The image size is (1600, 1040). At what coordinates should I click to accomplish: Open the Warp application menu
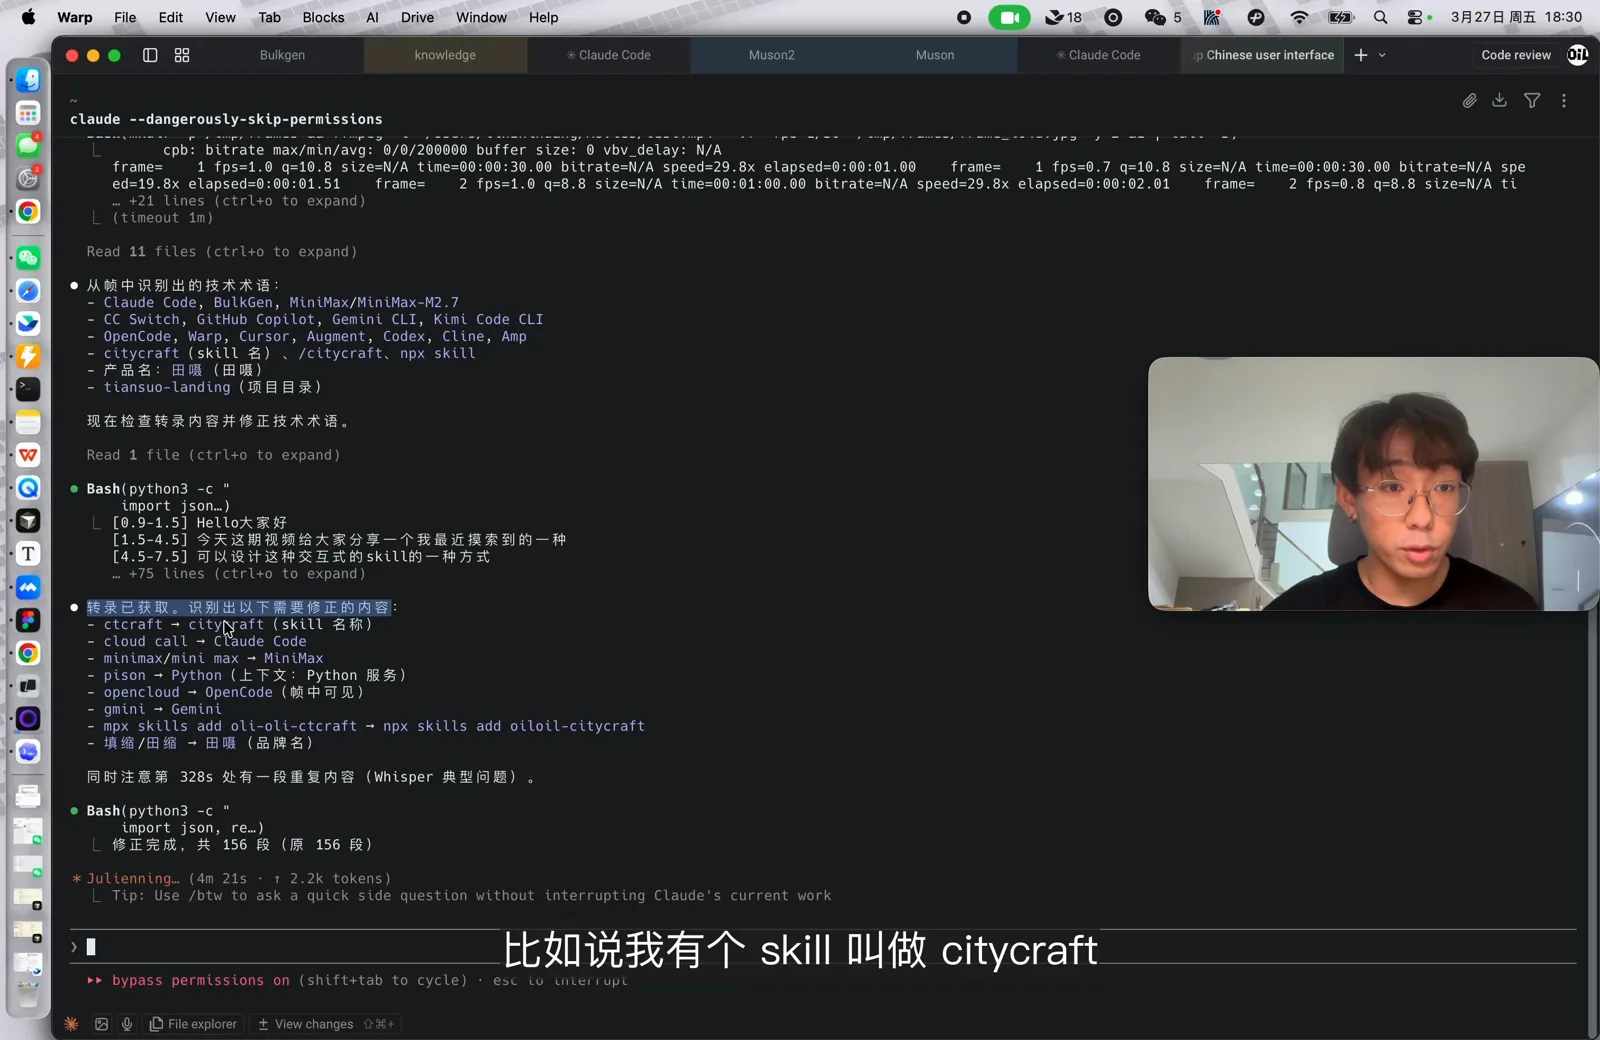coord(75,17)
